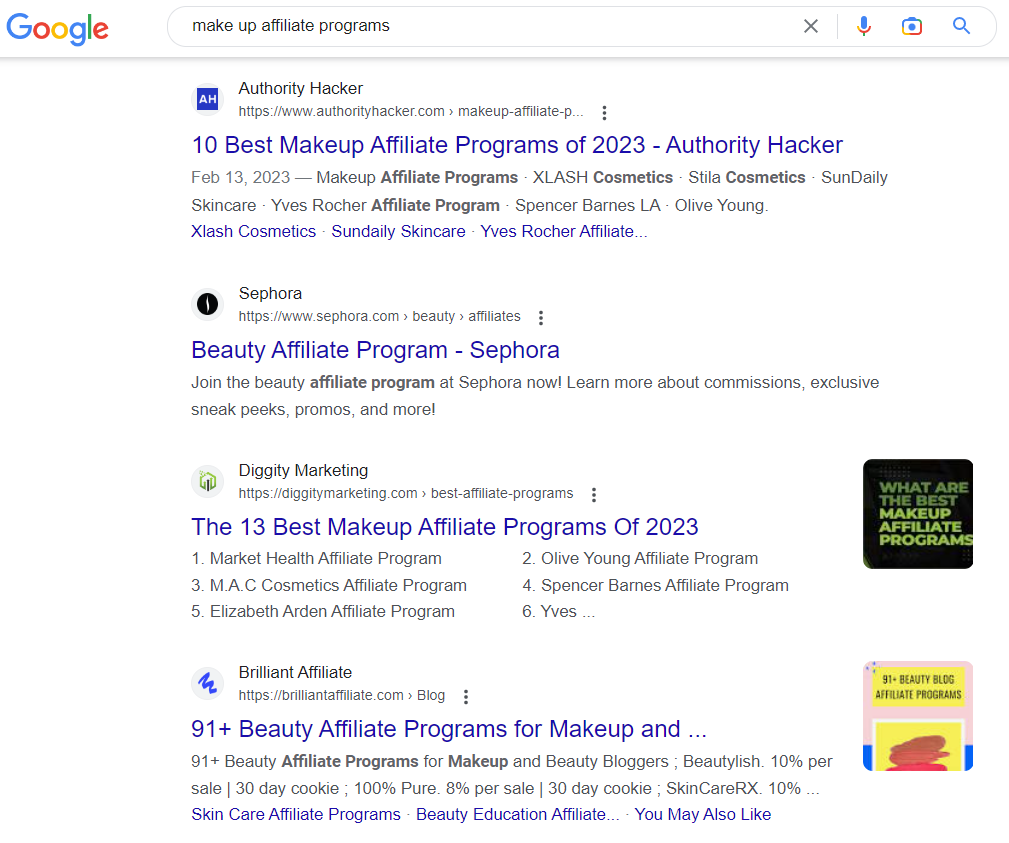Follow the 'Skin Care Affiliate Programs' sitelink
Image resolution: width=1009 pixels, height=843 pixels.
tap(296, 814)
